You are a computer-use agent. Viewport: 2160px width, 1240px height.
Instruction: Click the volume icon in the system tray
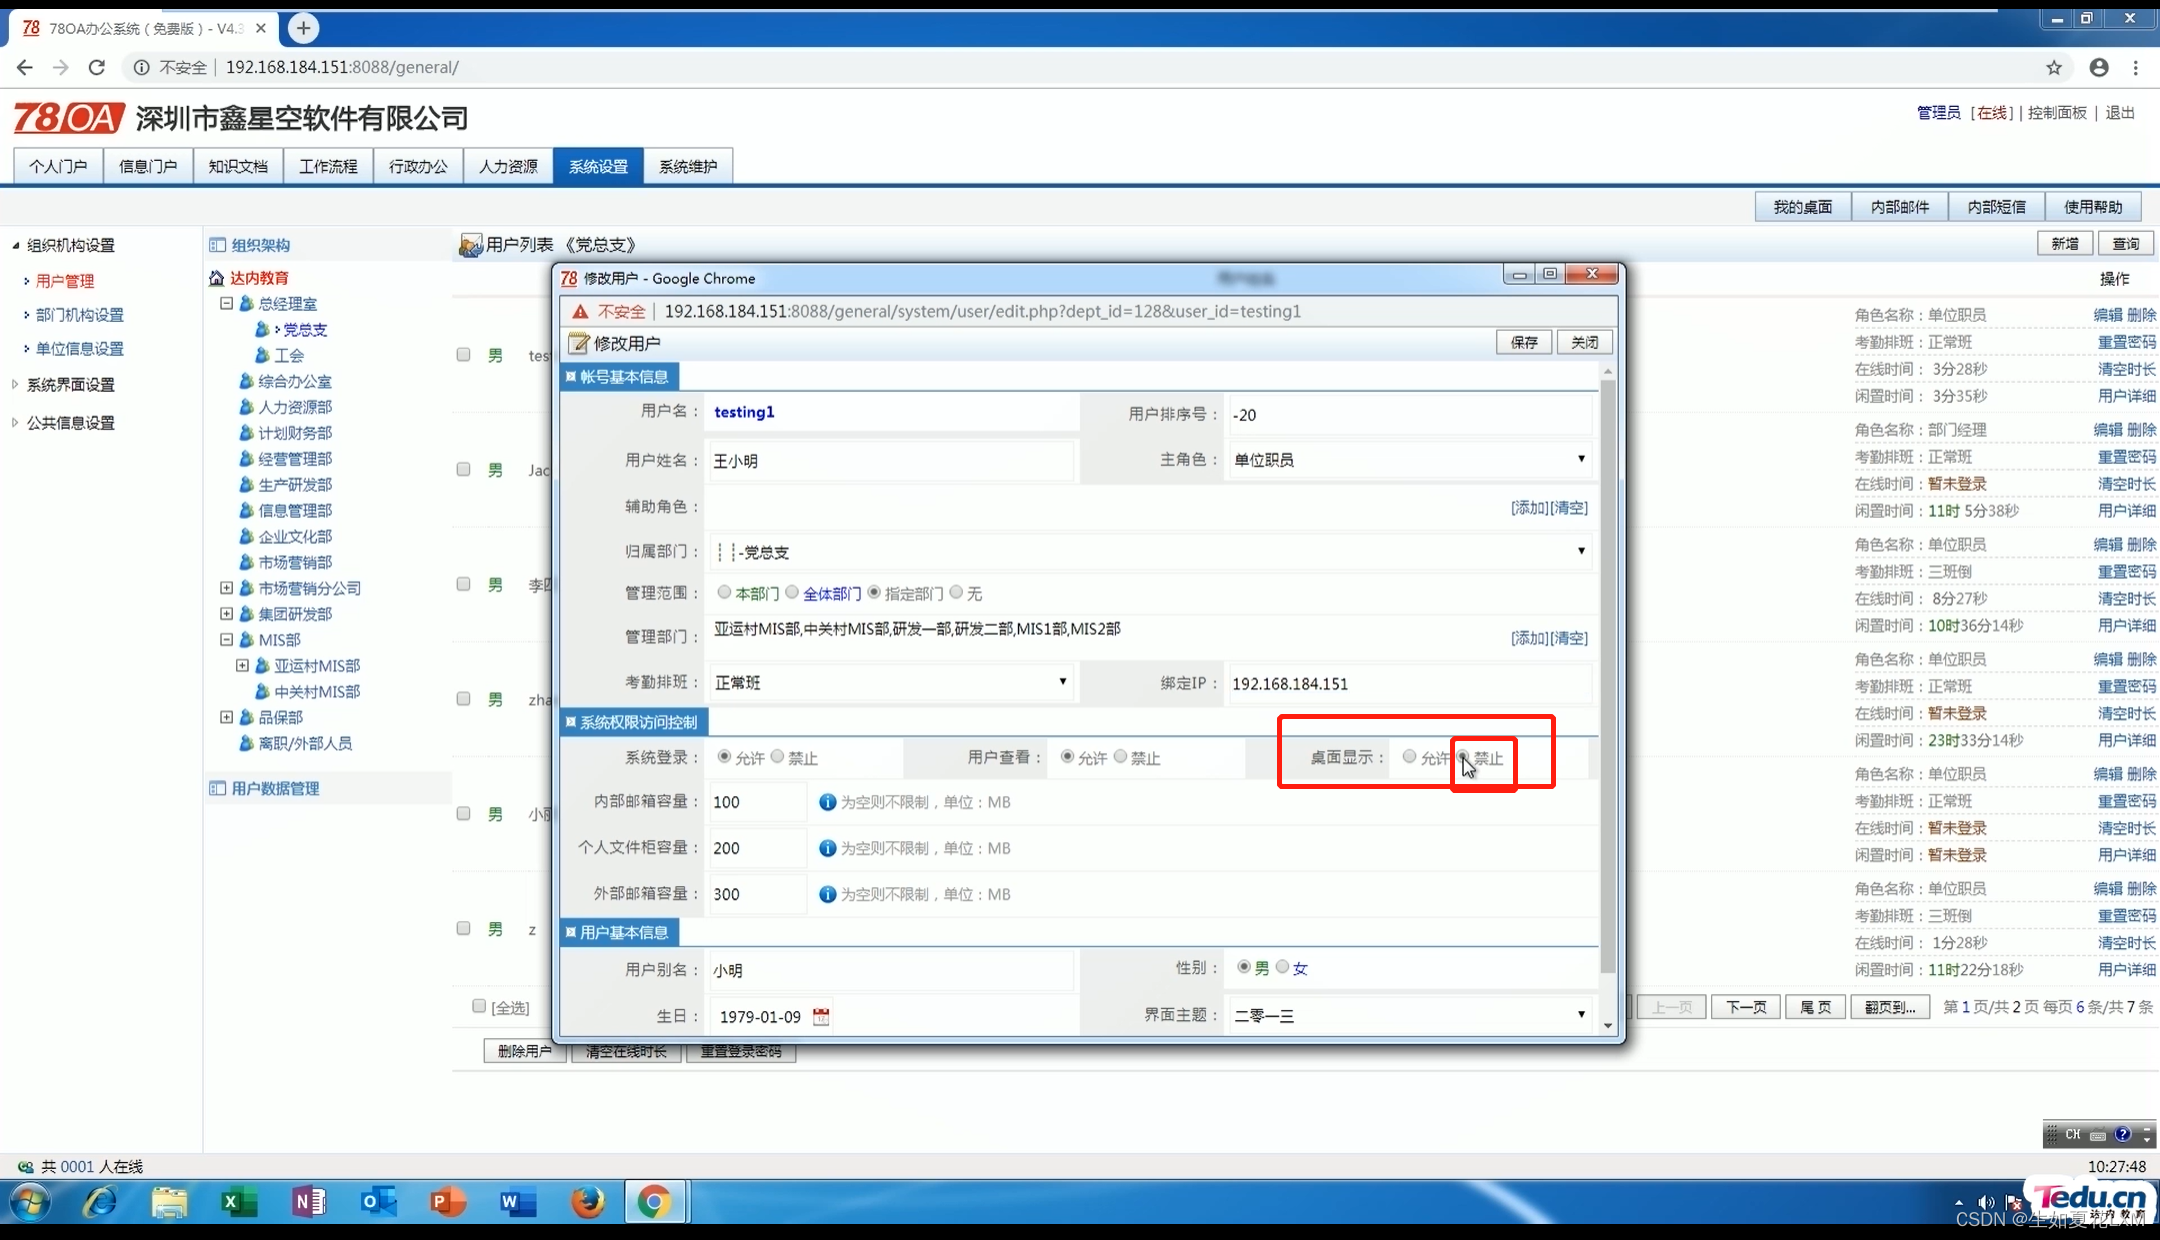1985,1202
